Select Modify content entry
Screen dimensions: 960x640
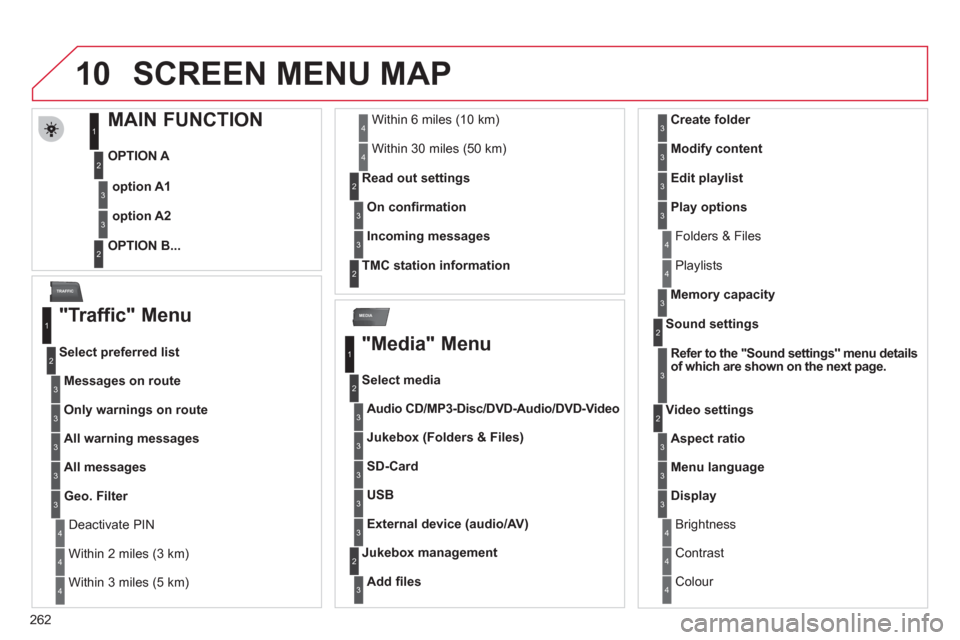(x=716, y=149)
